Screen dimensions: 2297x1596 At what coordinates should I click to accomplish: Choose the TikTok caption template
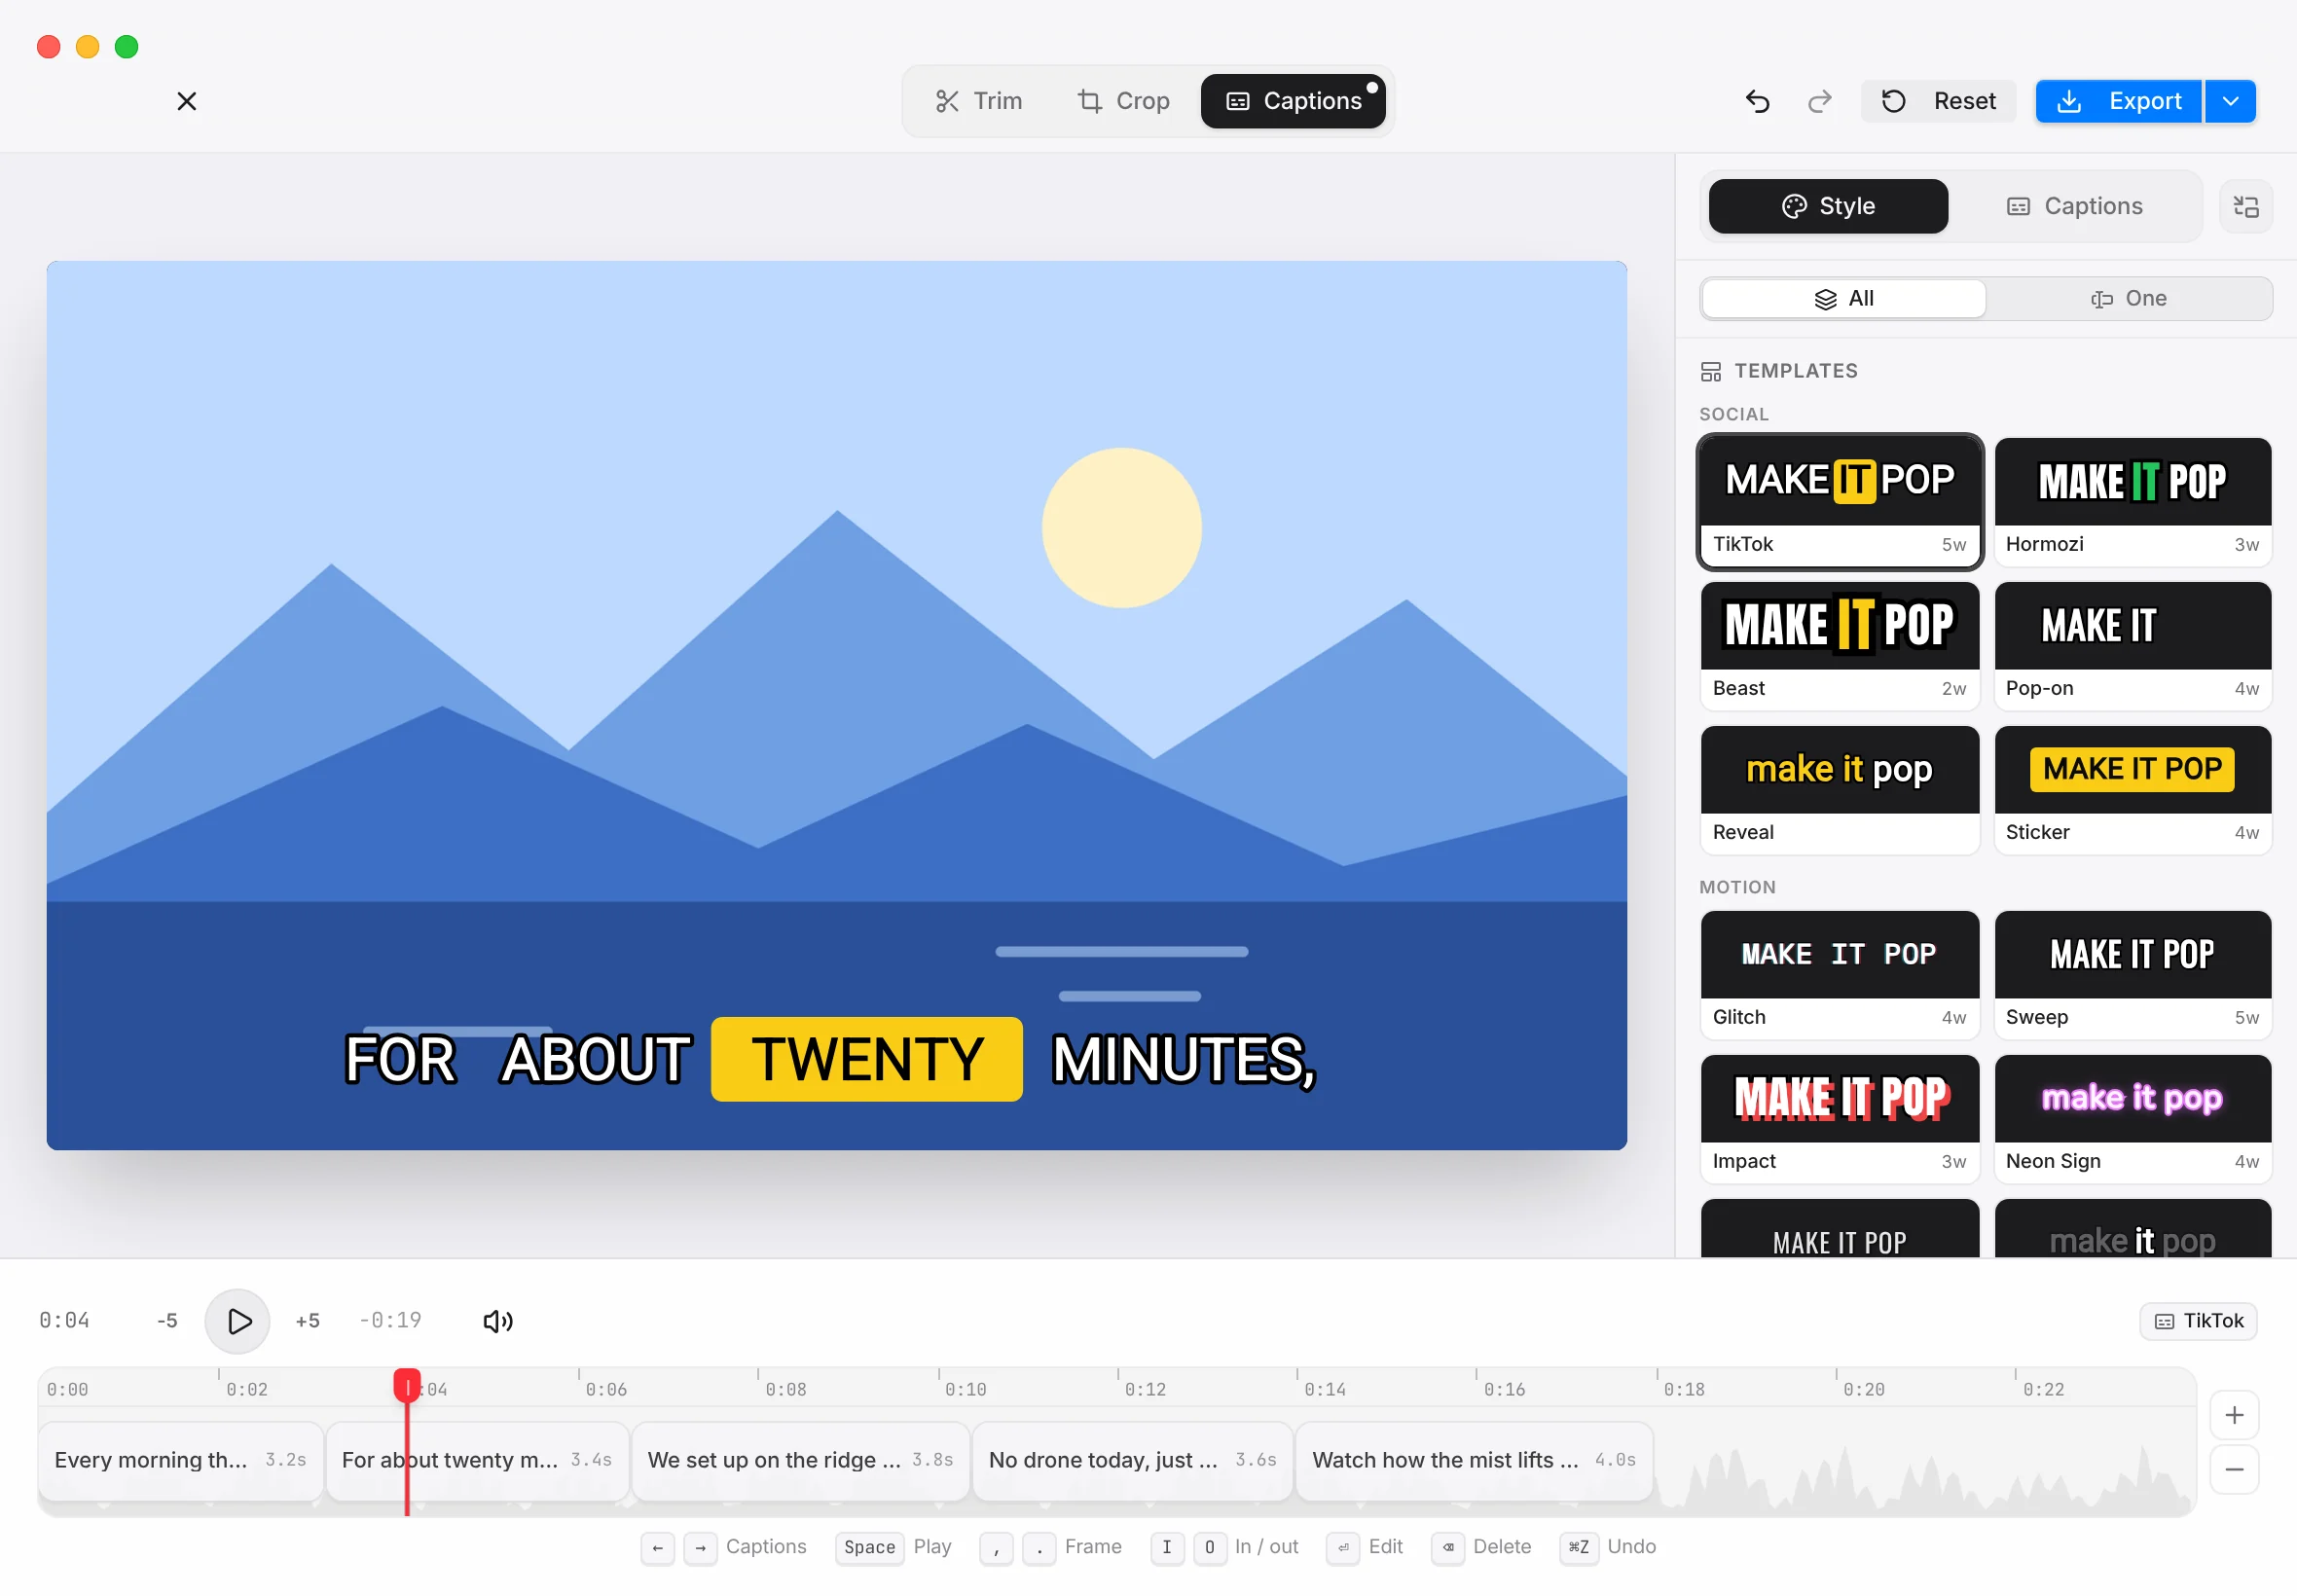coord(1839,502)
